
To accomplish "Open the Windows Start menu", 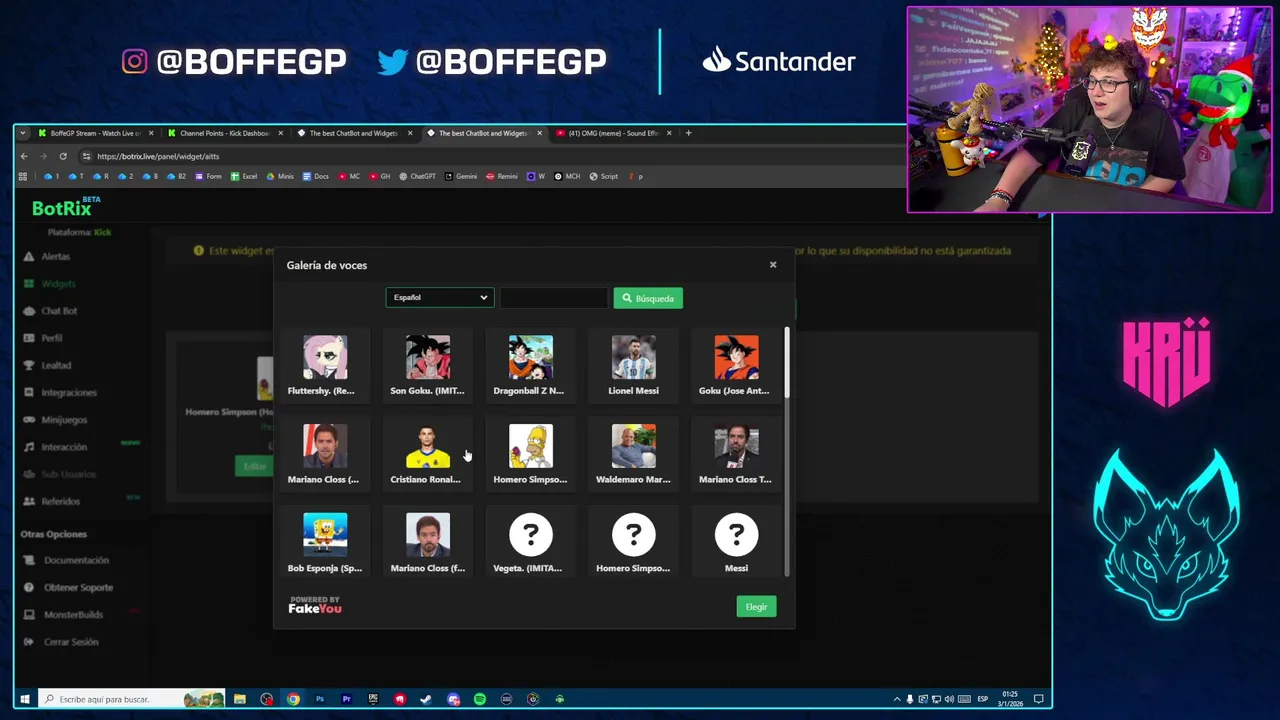I will (25, 699).
